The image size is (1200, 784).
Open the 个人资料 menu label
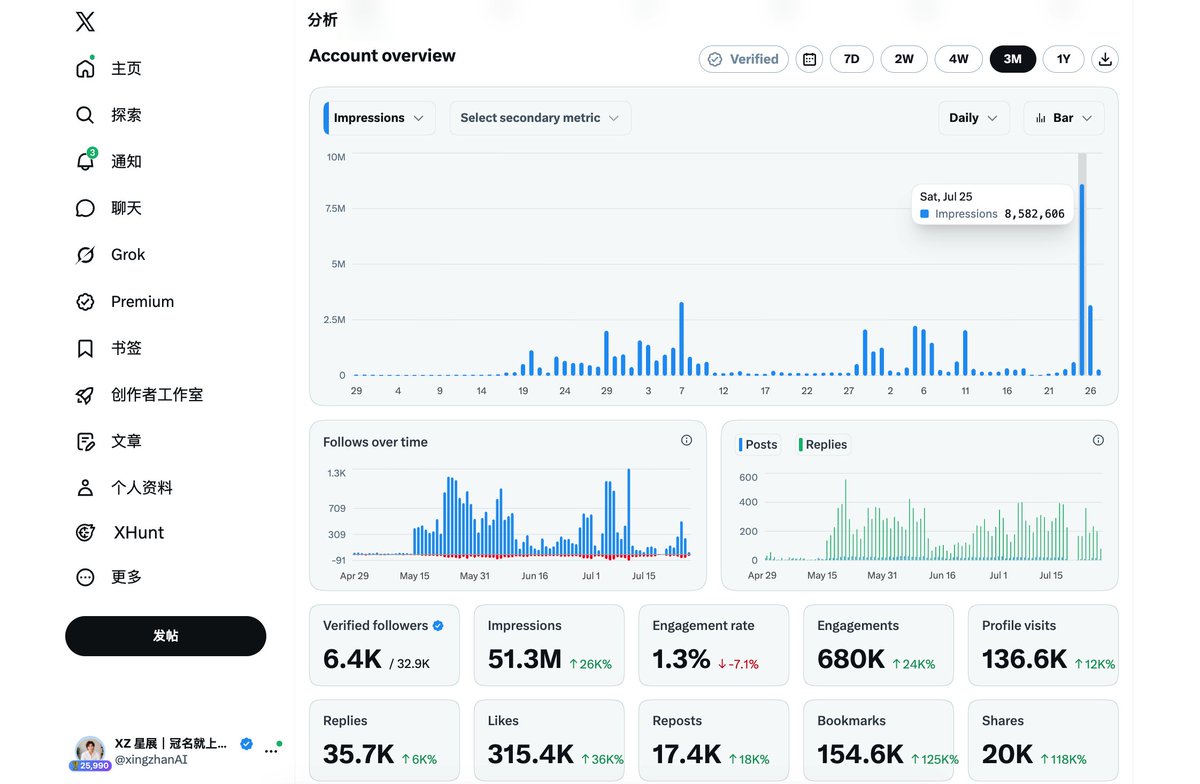coord(142,488)
